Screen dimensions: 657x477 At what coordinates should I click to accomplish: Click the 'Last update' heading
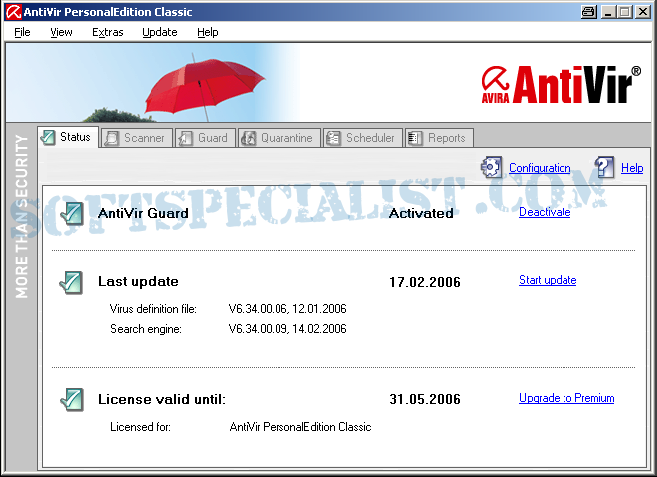(x=138, y=281)
